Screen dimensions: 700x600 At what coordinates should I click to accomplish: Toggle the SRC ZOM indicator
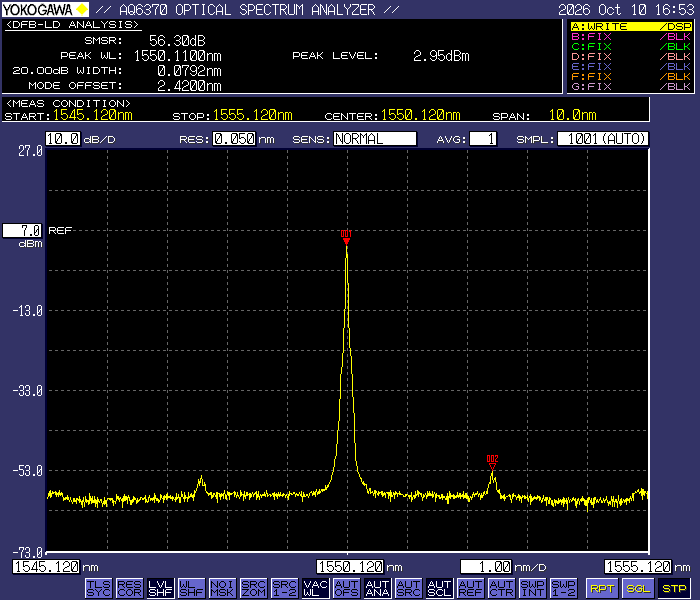253,588
